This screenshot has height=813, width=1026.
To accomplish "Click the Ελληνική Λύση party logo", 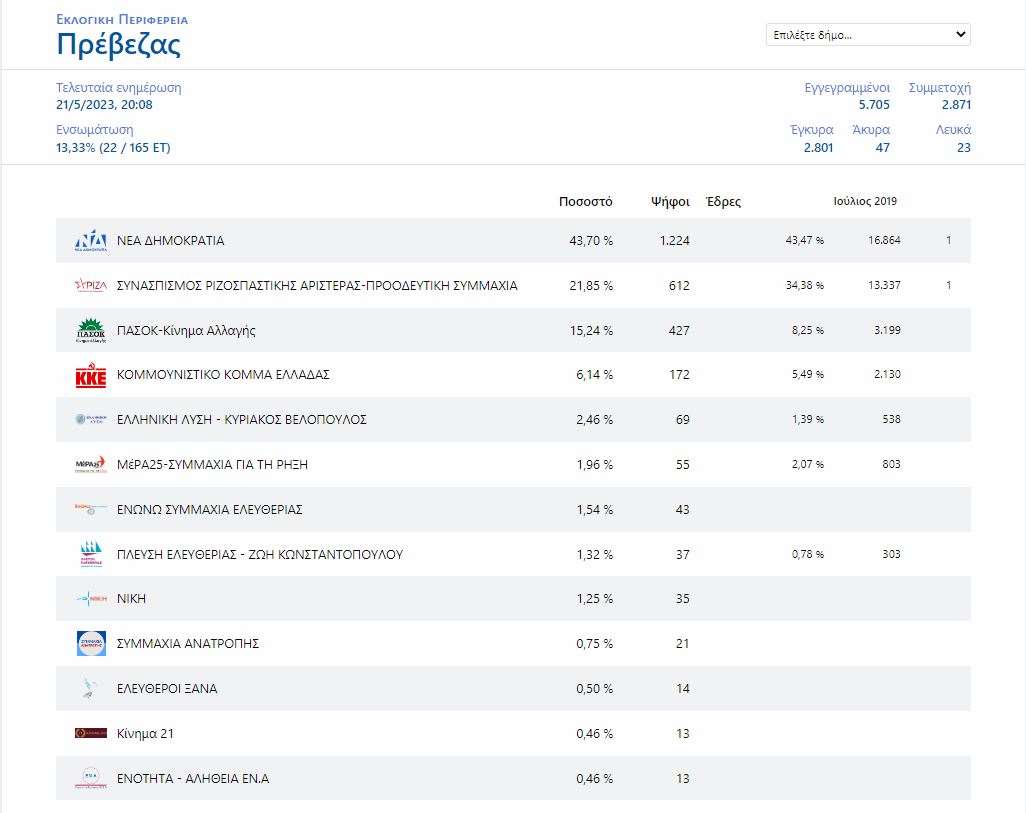I will pos(91,420).
